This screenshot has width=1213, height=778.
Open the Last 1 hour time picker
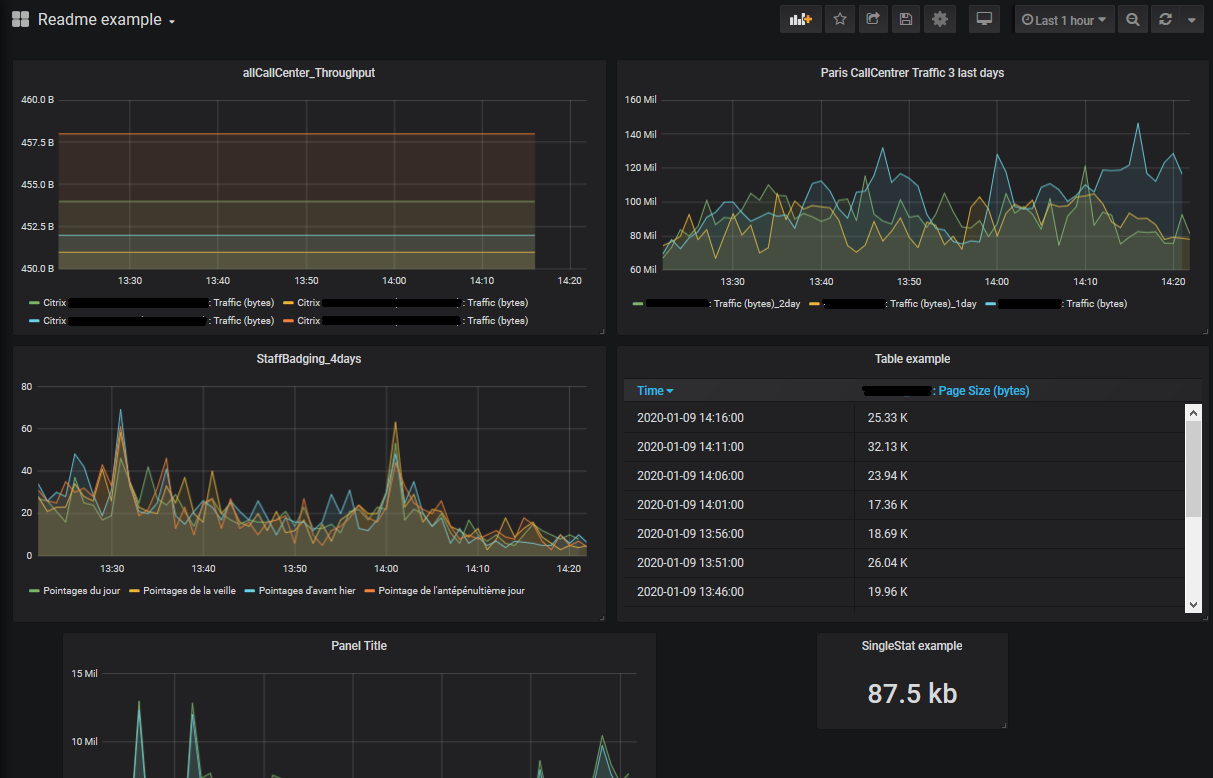tap(1064, 19)
